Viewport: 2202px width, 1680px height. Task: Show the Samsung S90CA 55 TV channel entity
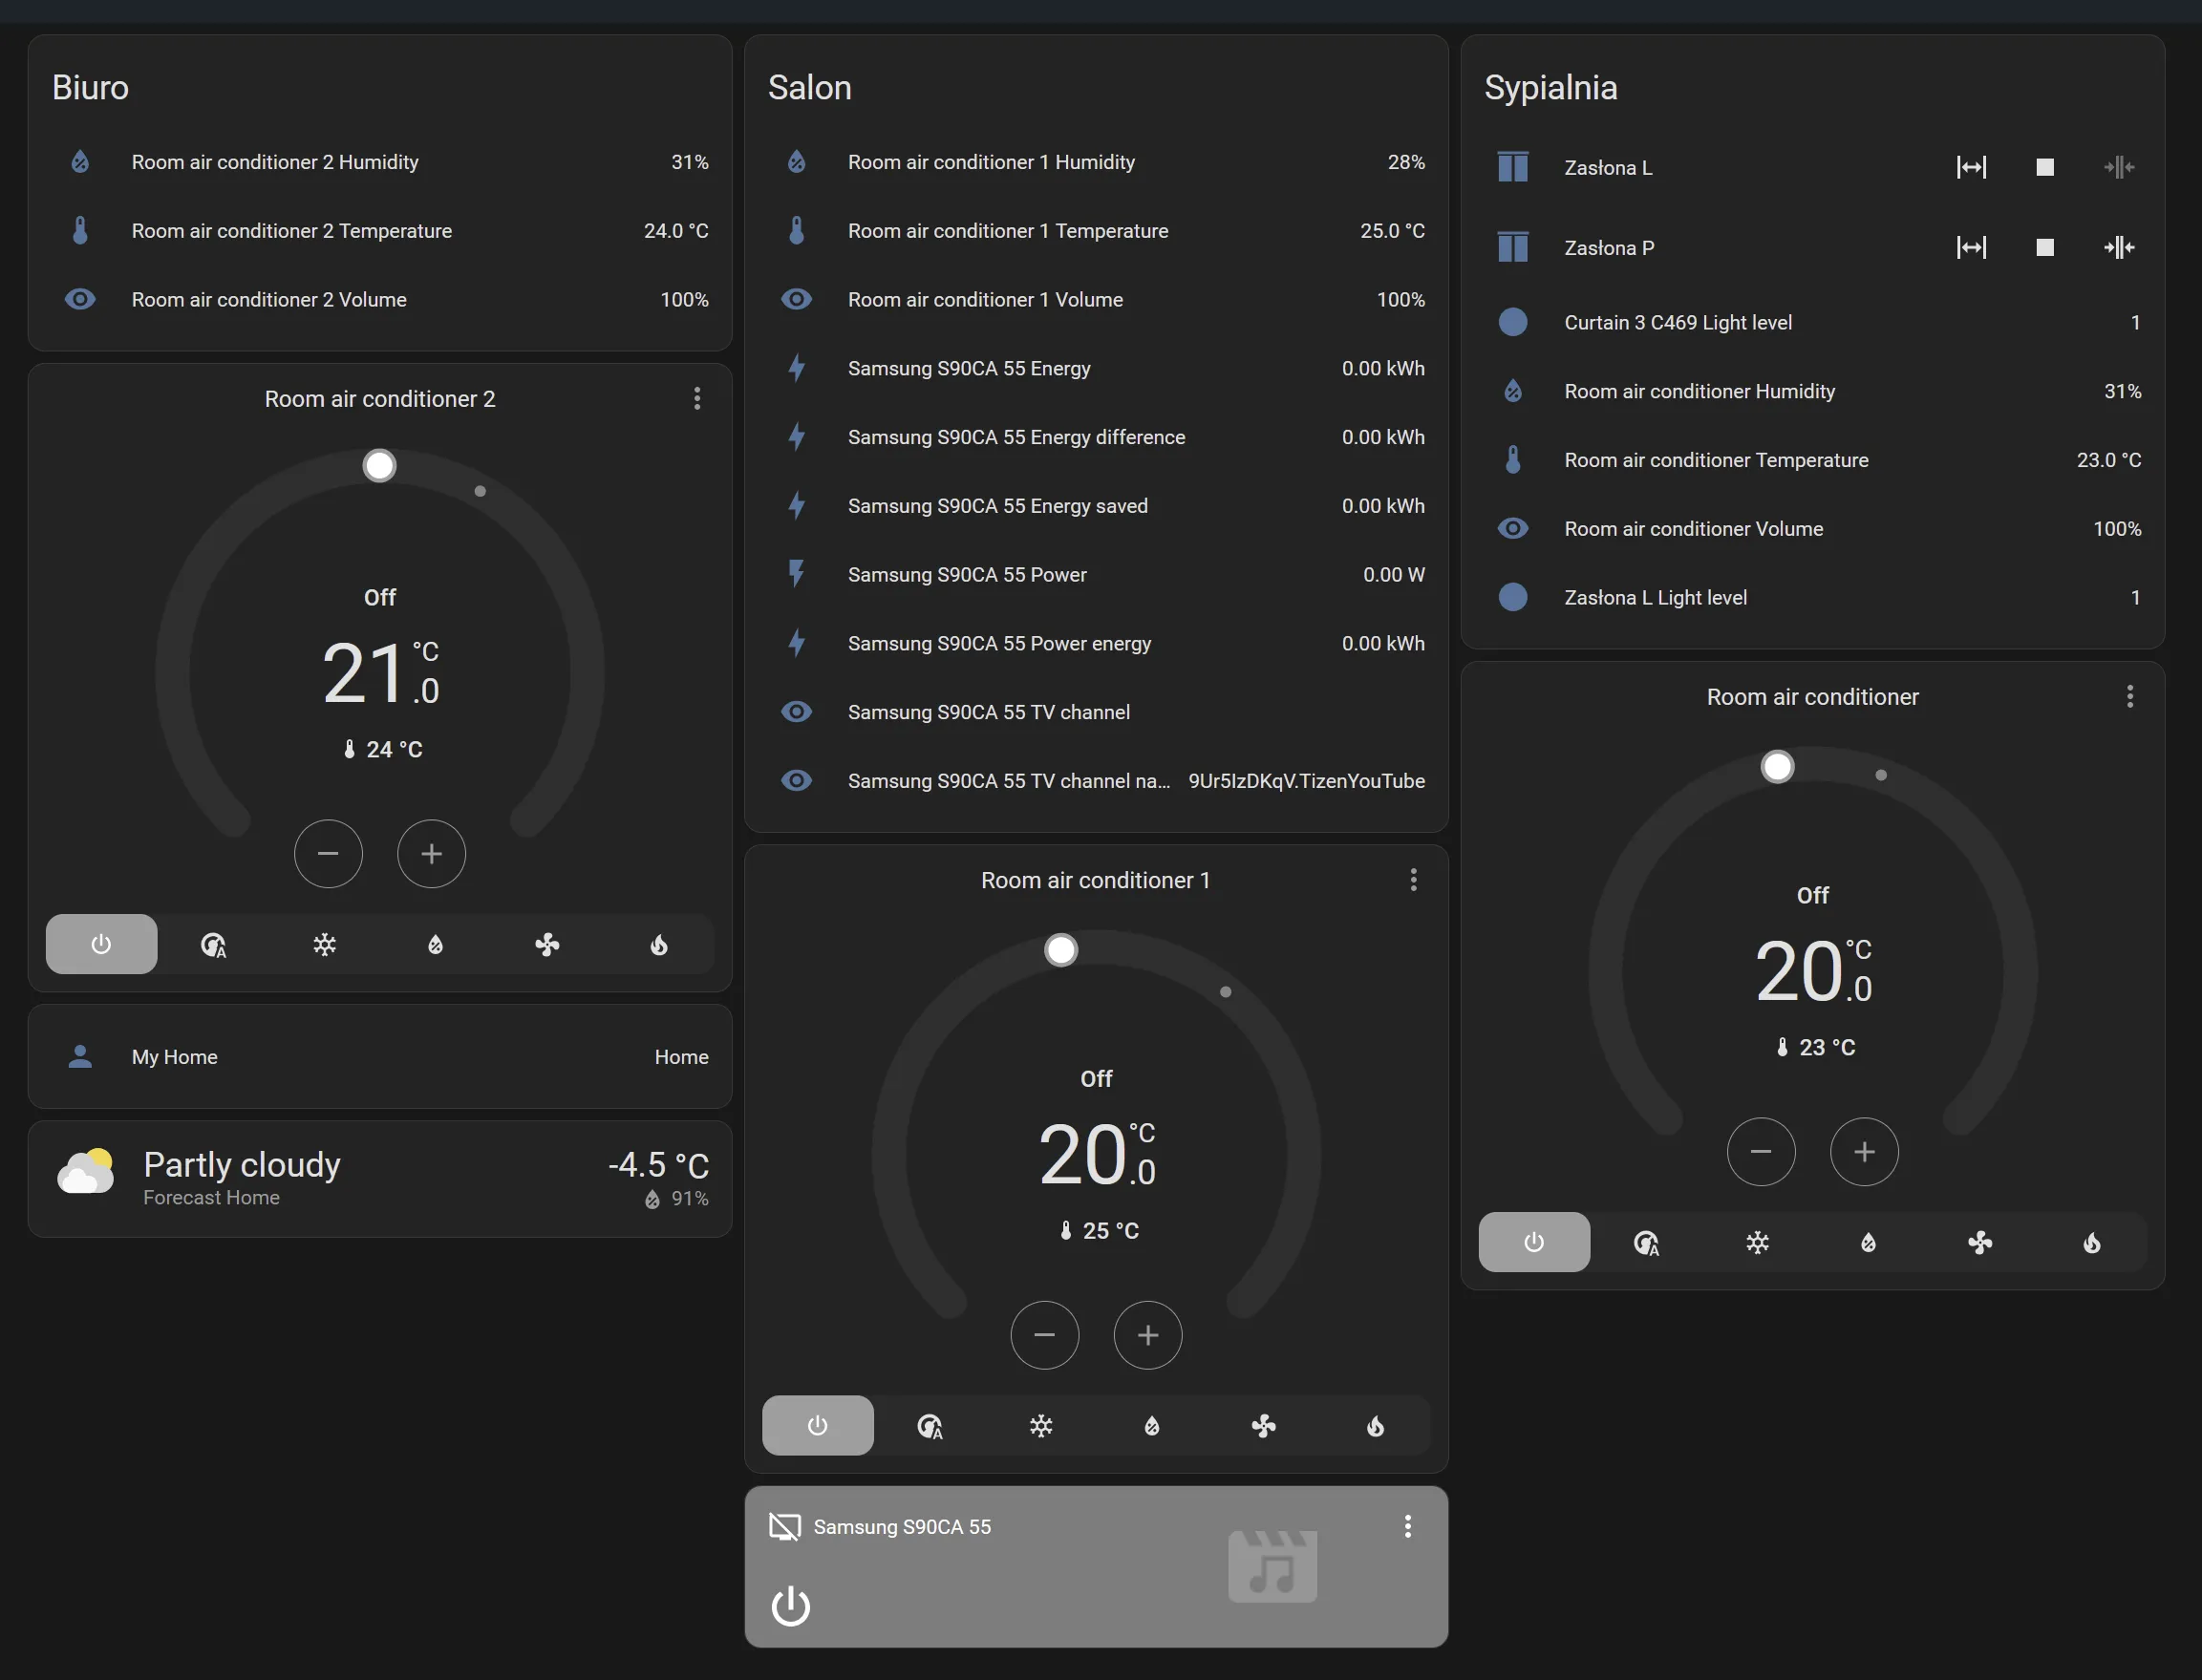coord(988,712)
